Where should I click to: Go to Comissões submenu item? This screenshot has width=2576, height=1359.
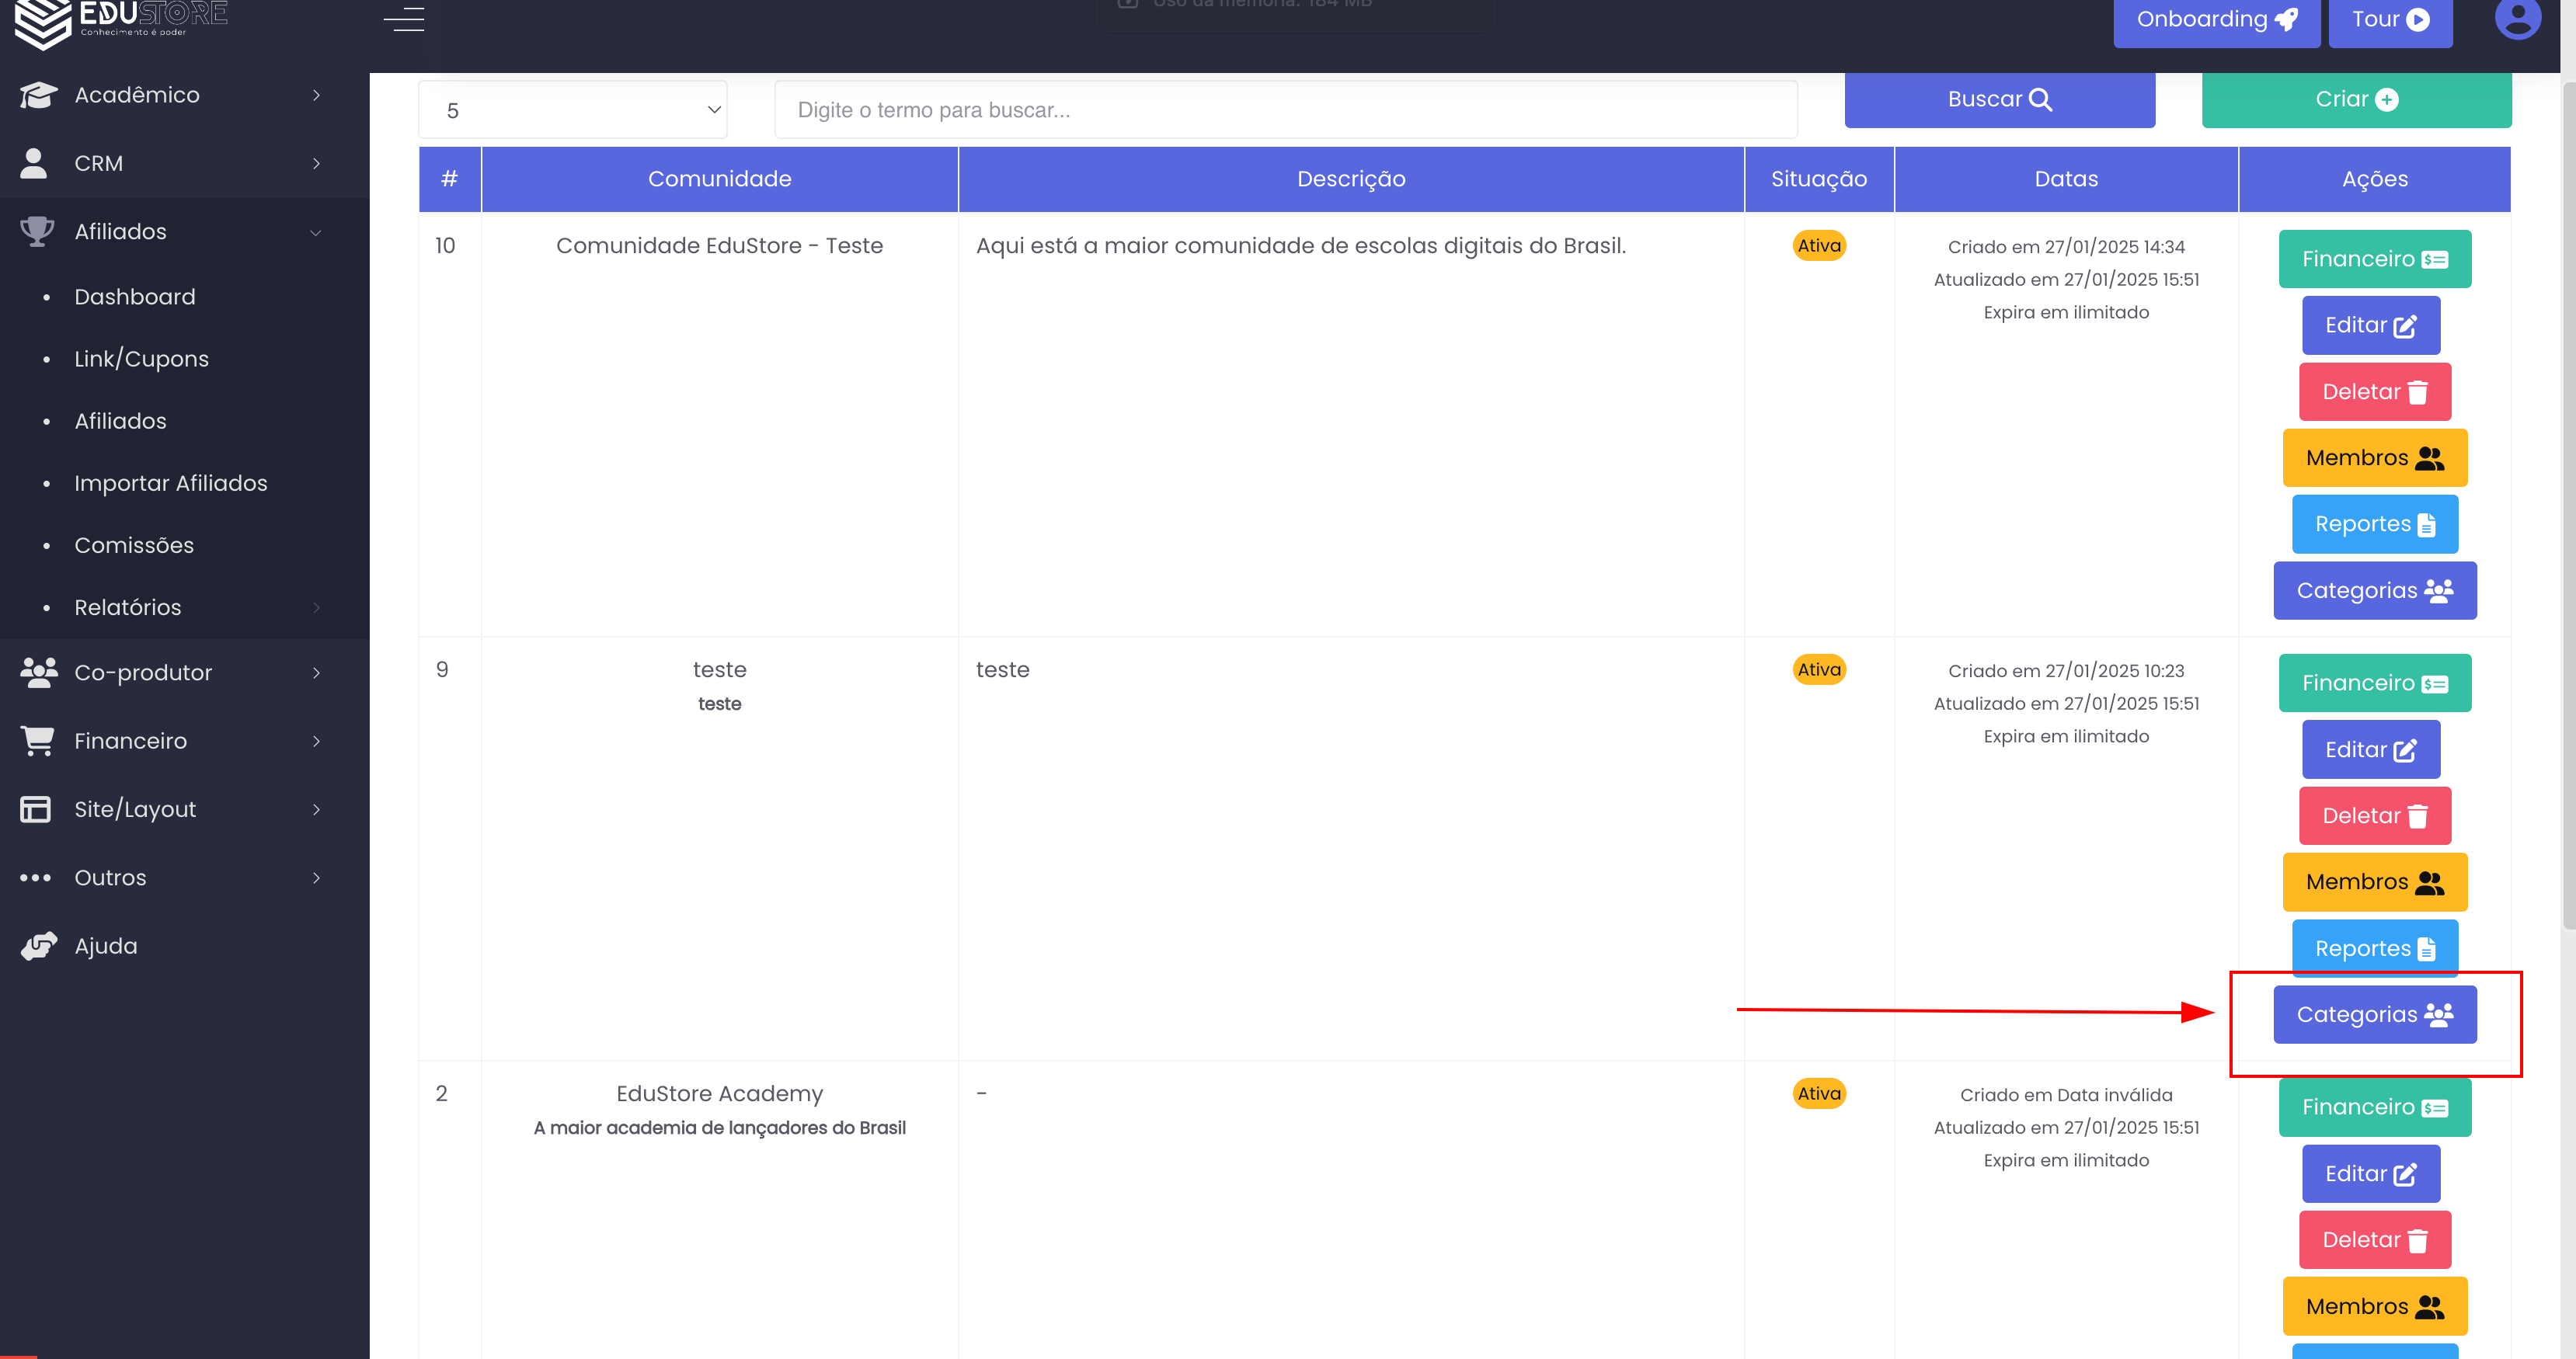(x=134, y=545)
